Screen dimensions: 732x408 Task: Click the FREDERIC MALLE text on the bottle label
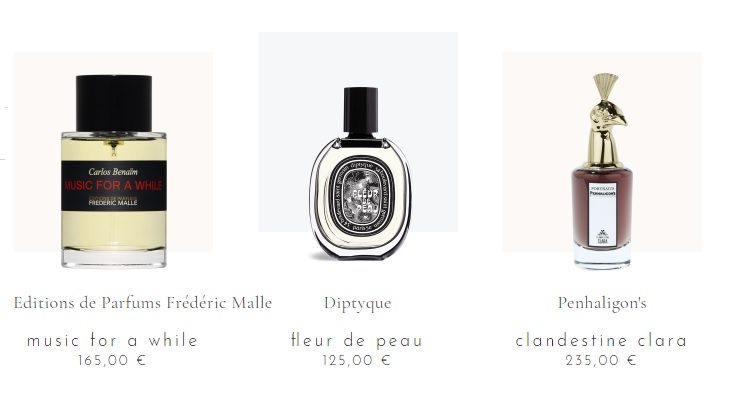(113, 203)
